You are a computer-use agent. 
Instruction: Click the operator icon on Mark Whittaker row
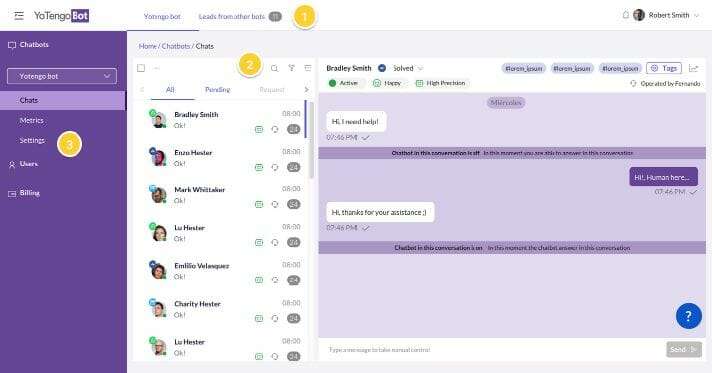pos(275,205)
